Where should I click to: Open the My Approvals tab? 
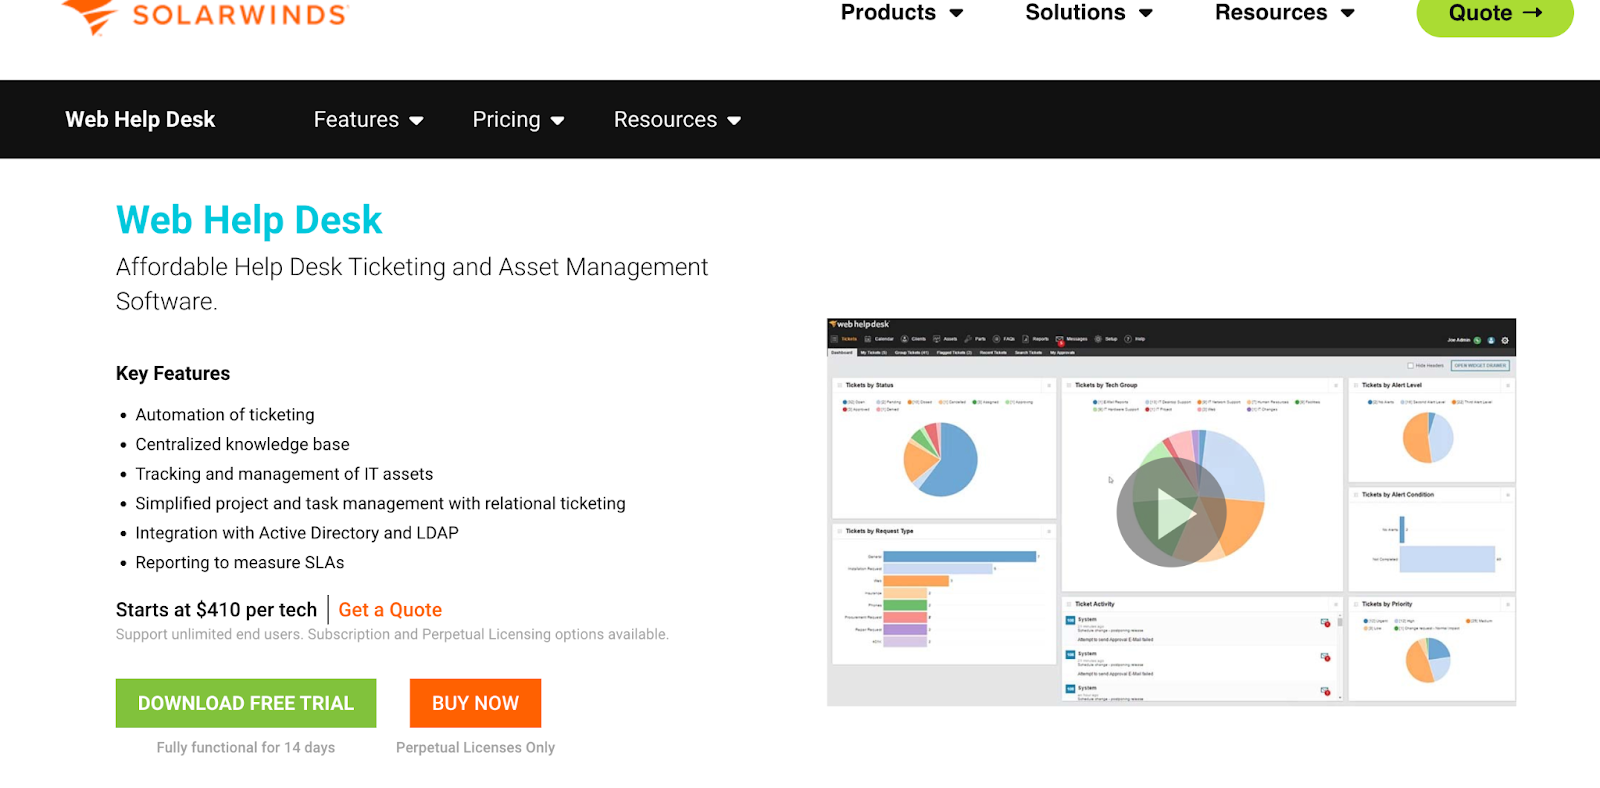pyautogui.click(x=1063, y=353)
